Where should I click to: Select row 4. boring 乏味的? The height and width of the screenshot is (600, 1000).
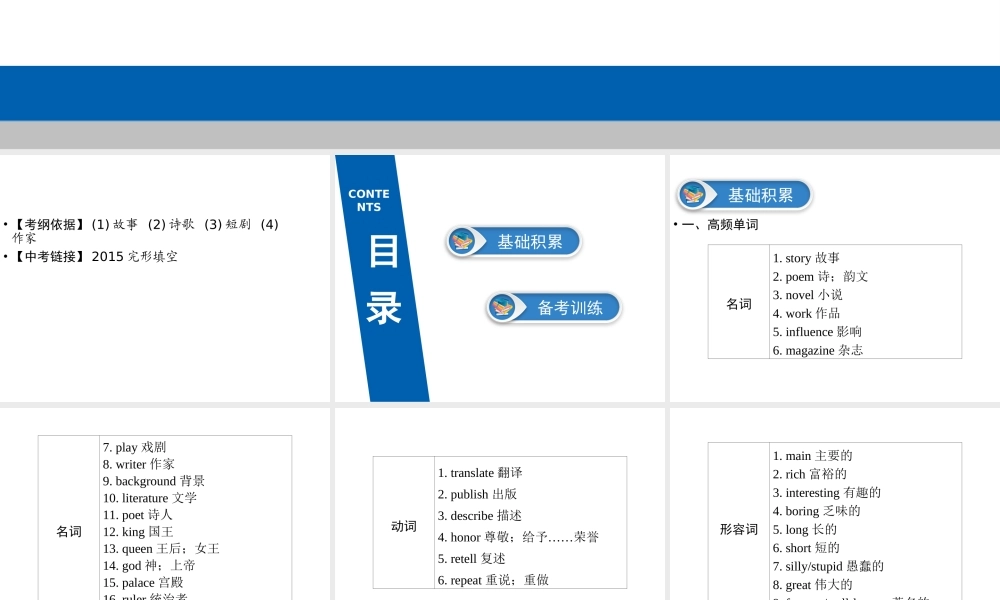coord(816,511)
